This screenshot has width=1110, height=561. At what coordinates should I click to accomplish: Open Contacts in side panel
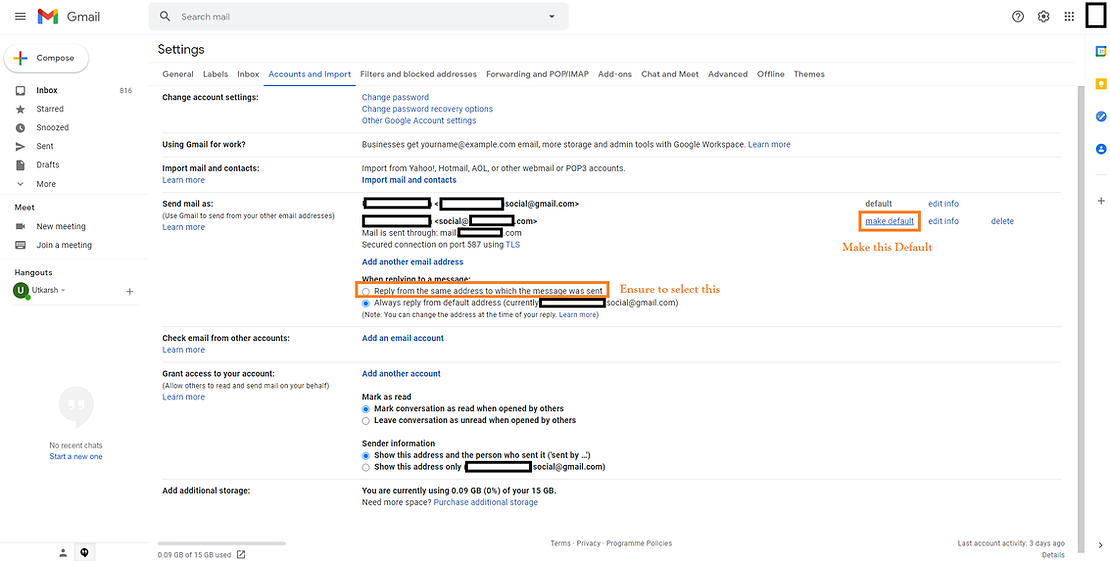click(1101, 149)
